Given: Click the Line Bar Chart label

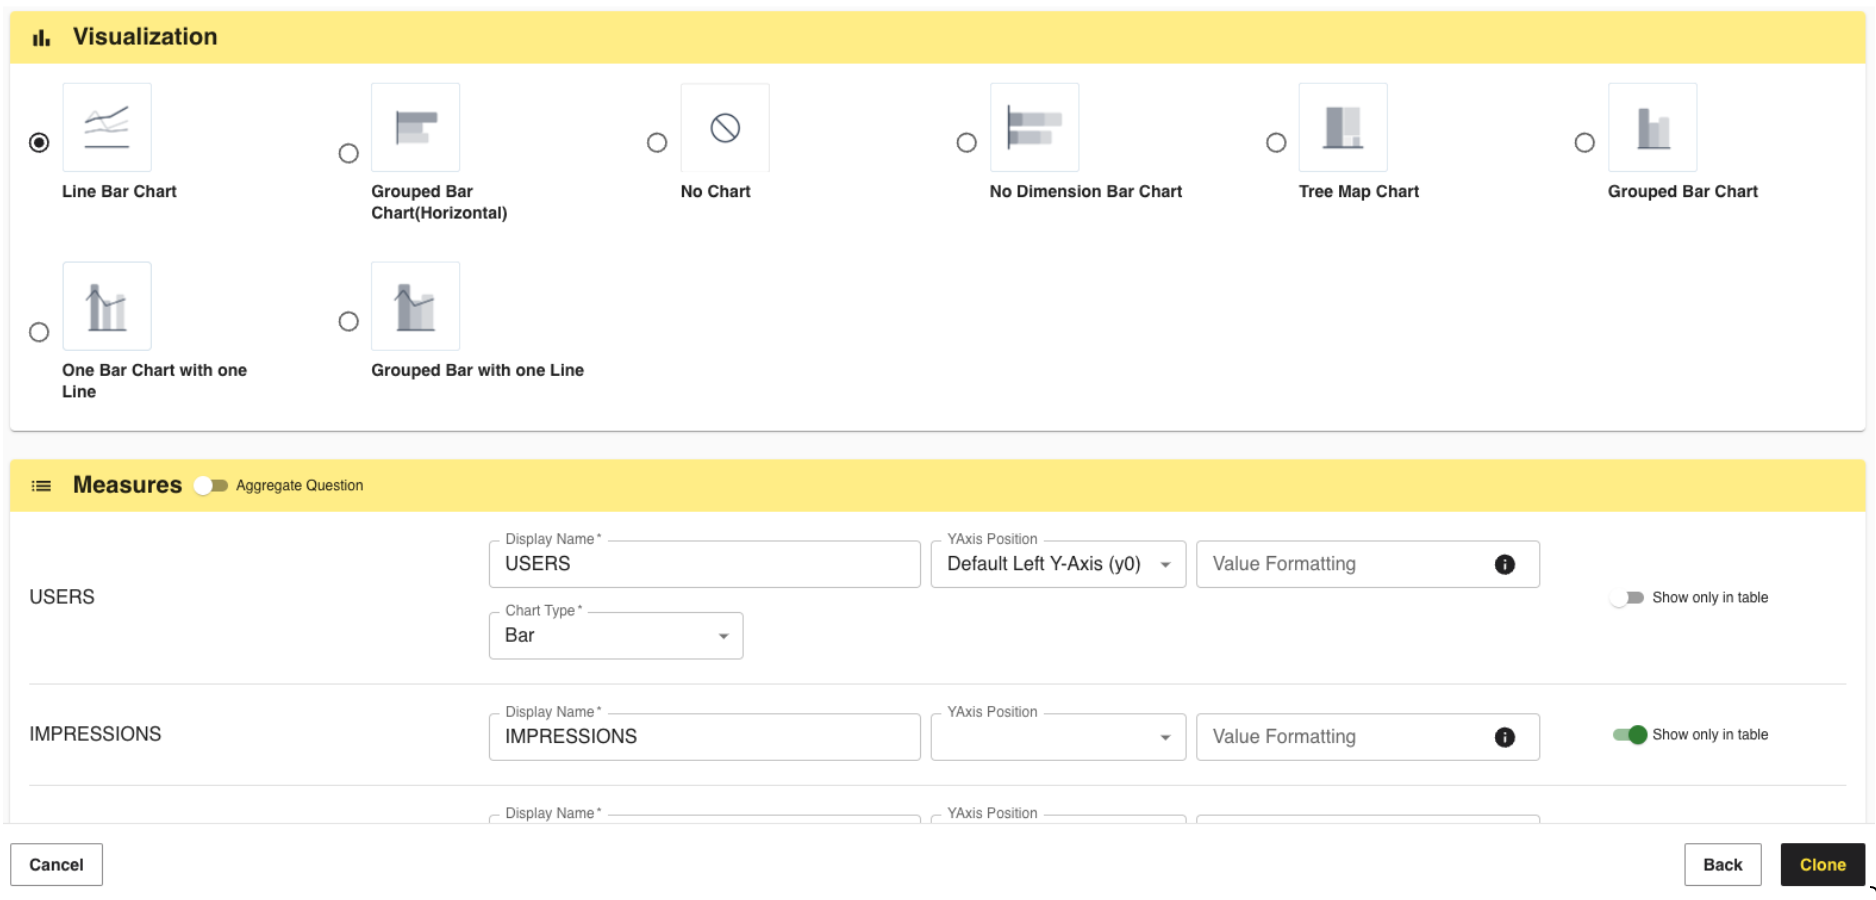Looking at the screenshot, I should pyautogui.click(x=119, y=191).
